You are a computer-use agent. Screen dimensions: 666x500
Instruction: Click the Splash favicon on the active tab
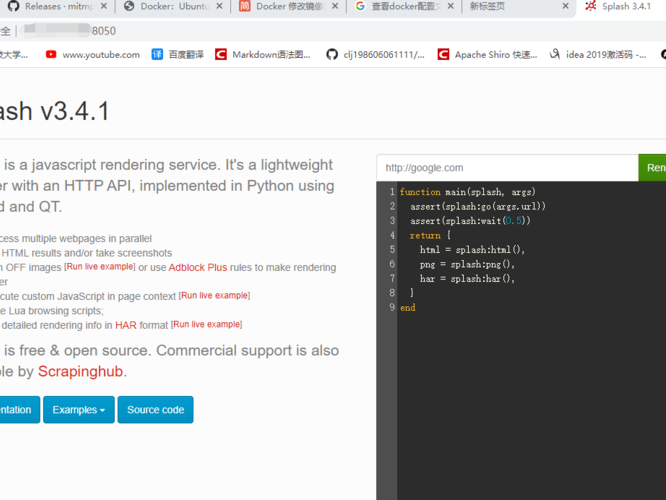pos(591,6)
